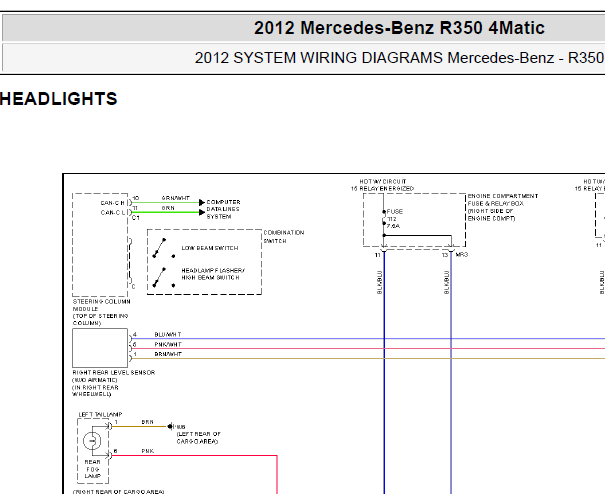This screenshot has height=494, width=605.
Task: Click the dashed steering column module box
Action: pyautogui.click(x=100, y=245)
